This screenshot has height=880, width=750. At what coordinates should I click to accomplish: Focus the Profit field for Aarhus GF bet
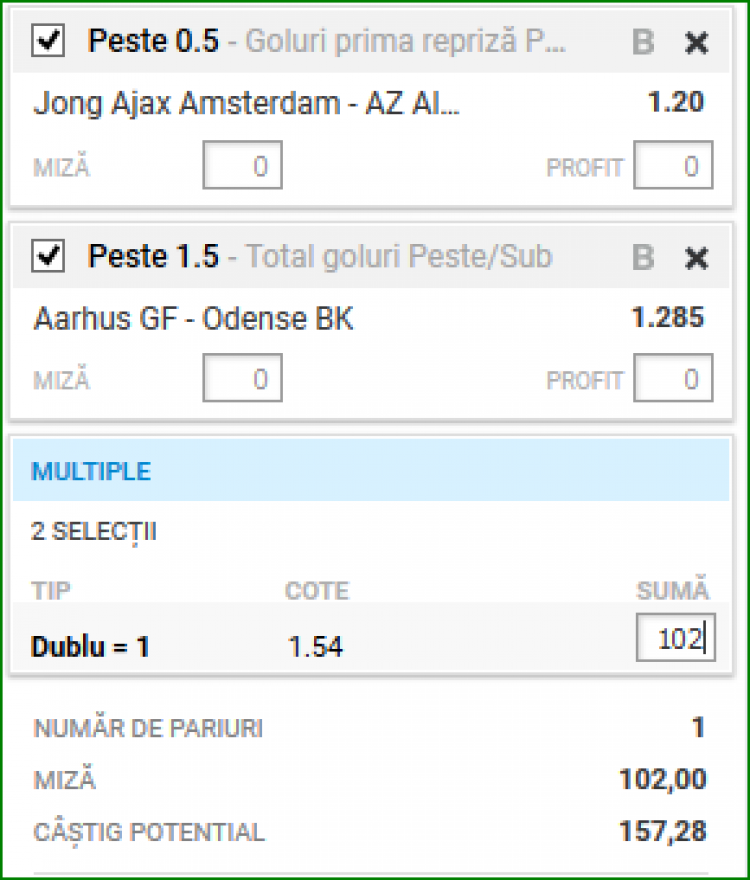coord(673,379)
